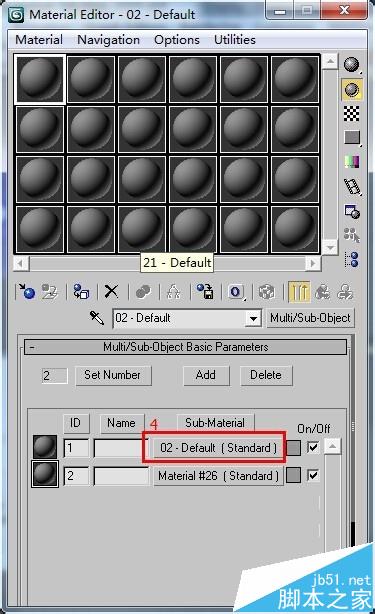Viewport: 375px width, 614px height.
Task: Click the Video Color Check icon
Action: click(352, 161)
